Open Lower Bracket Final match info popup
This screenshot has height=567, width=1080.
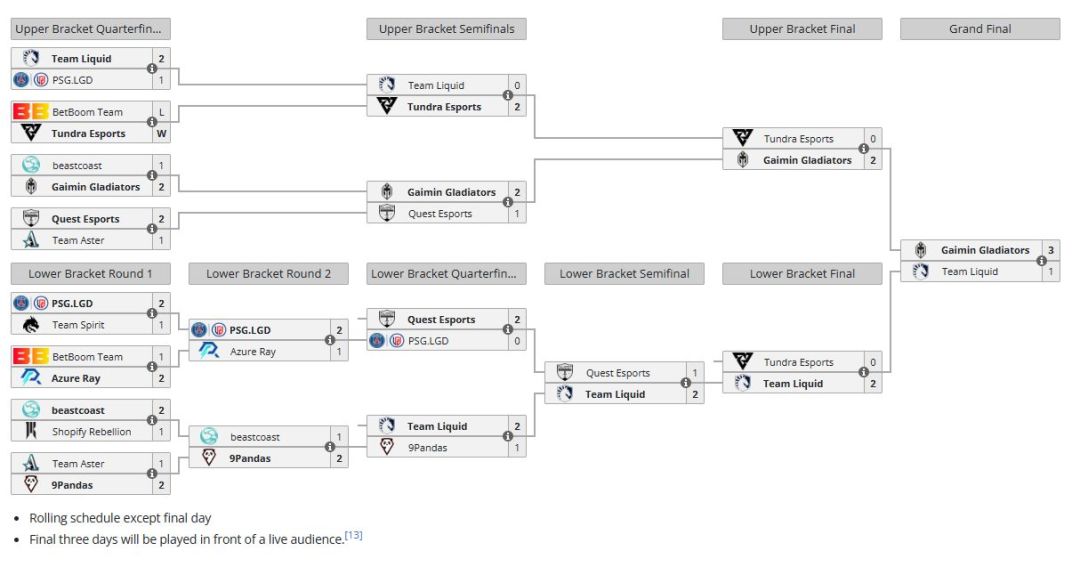pyautogui.click(x=864, y=373)
